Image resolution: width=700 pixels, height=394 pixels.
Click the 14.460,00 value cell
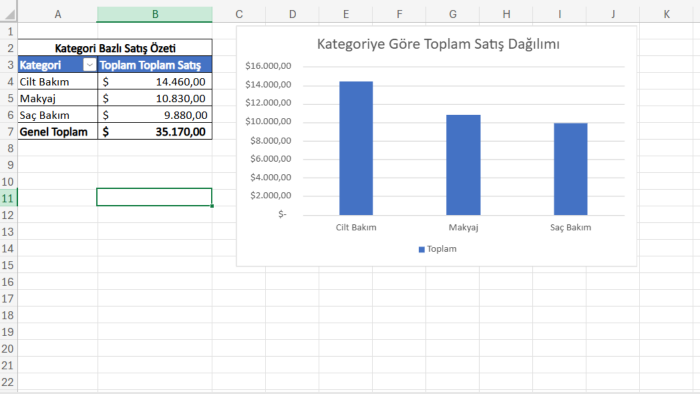pos(154,82)
